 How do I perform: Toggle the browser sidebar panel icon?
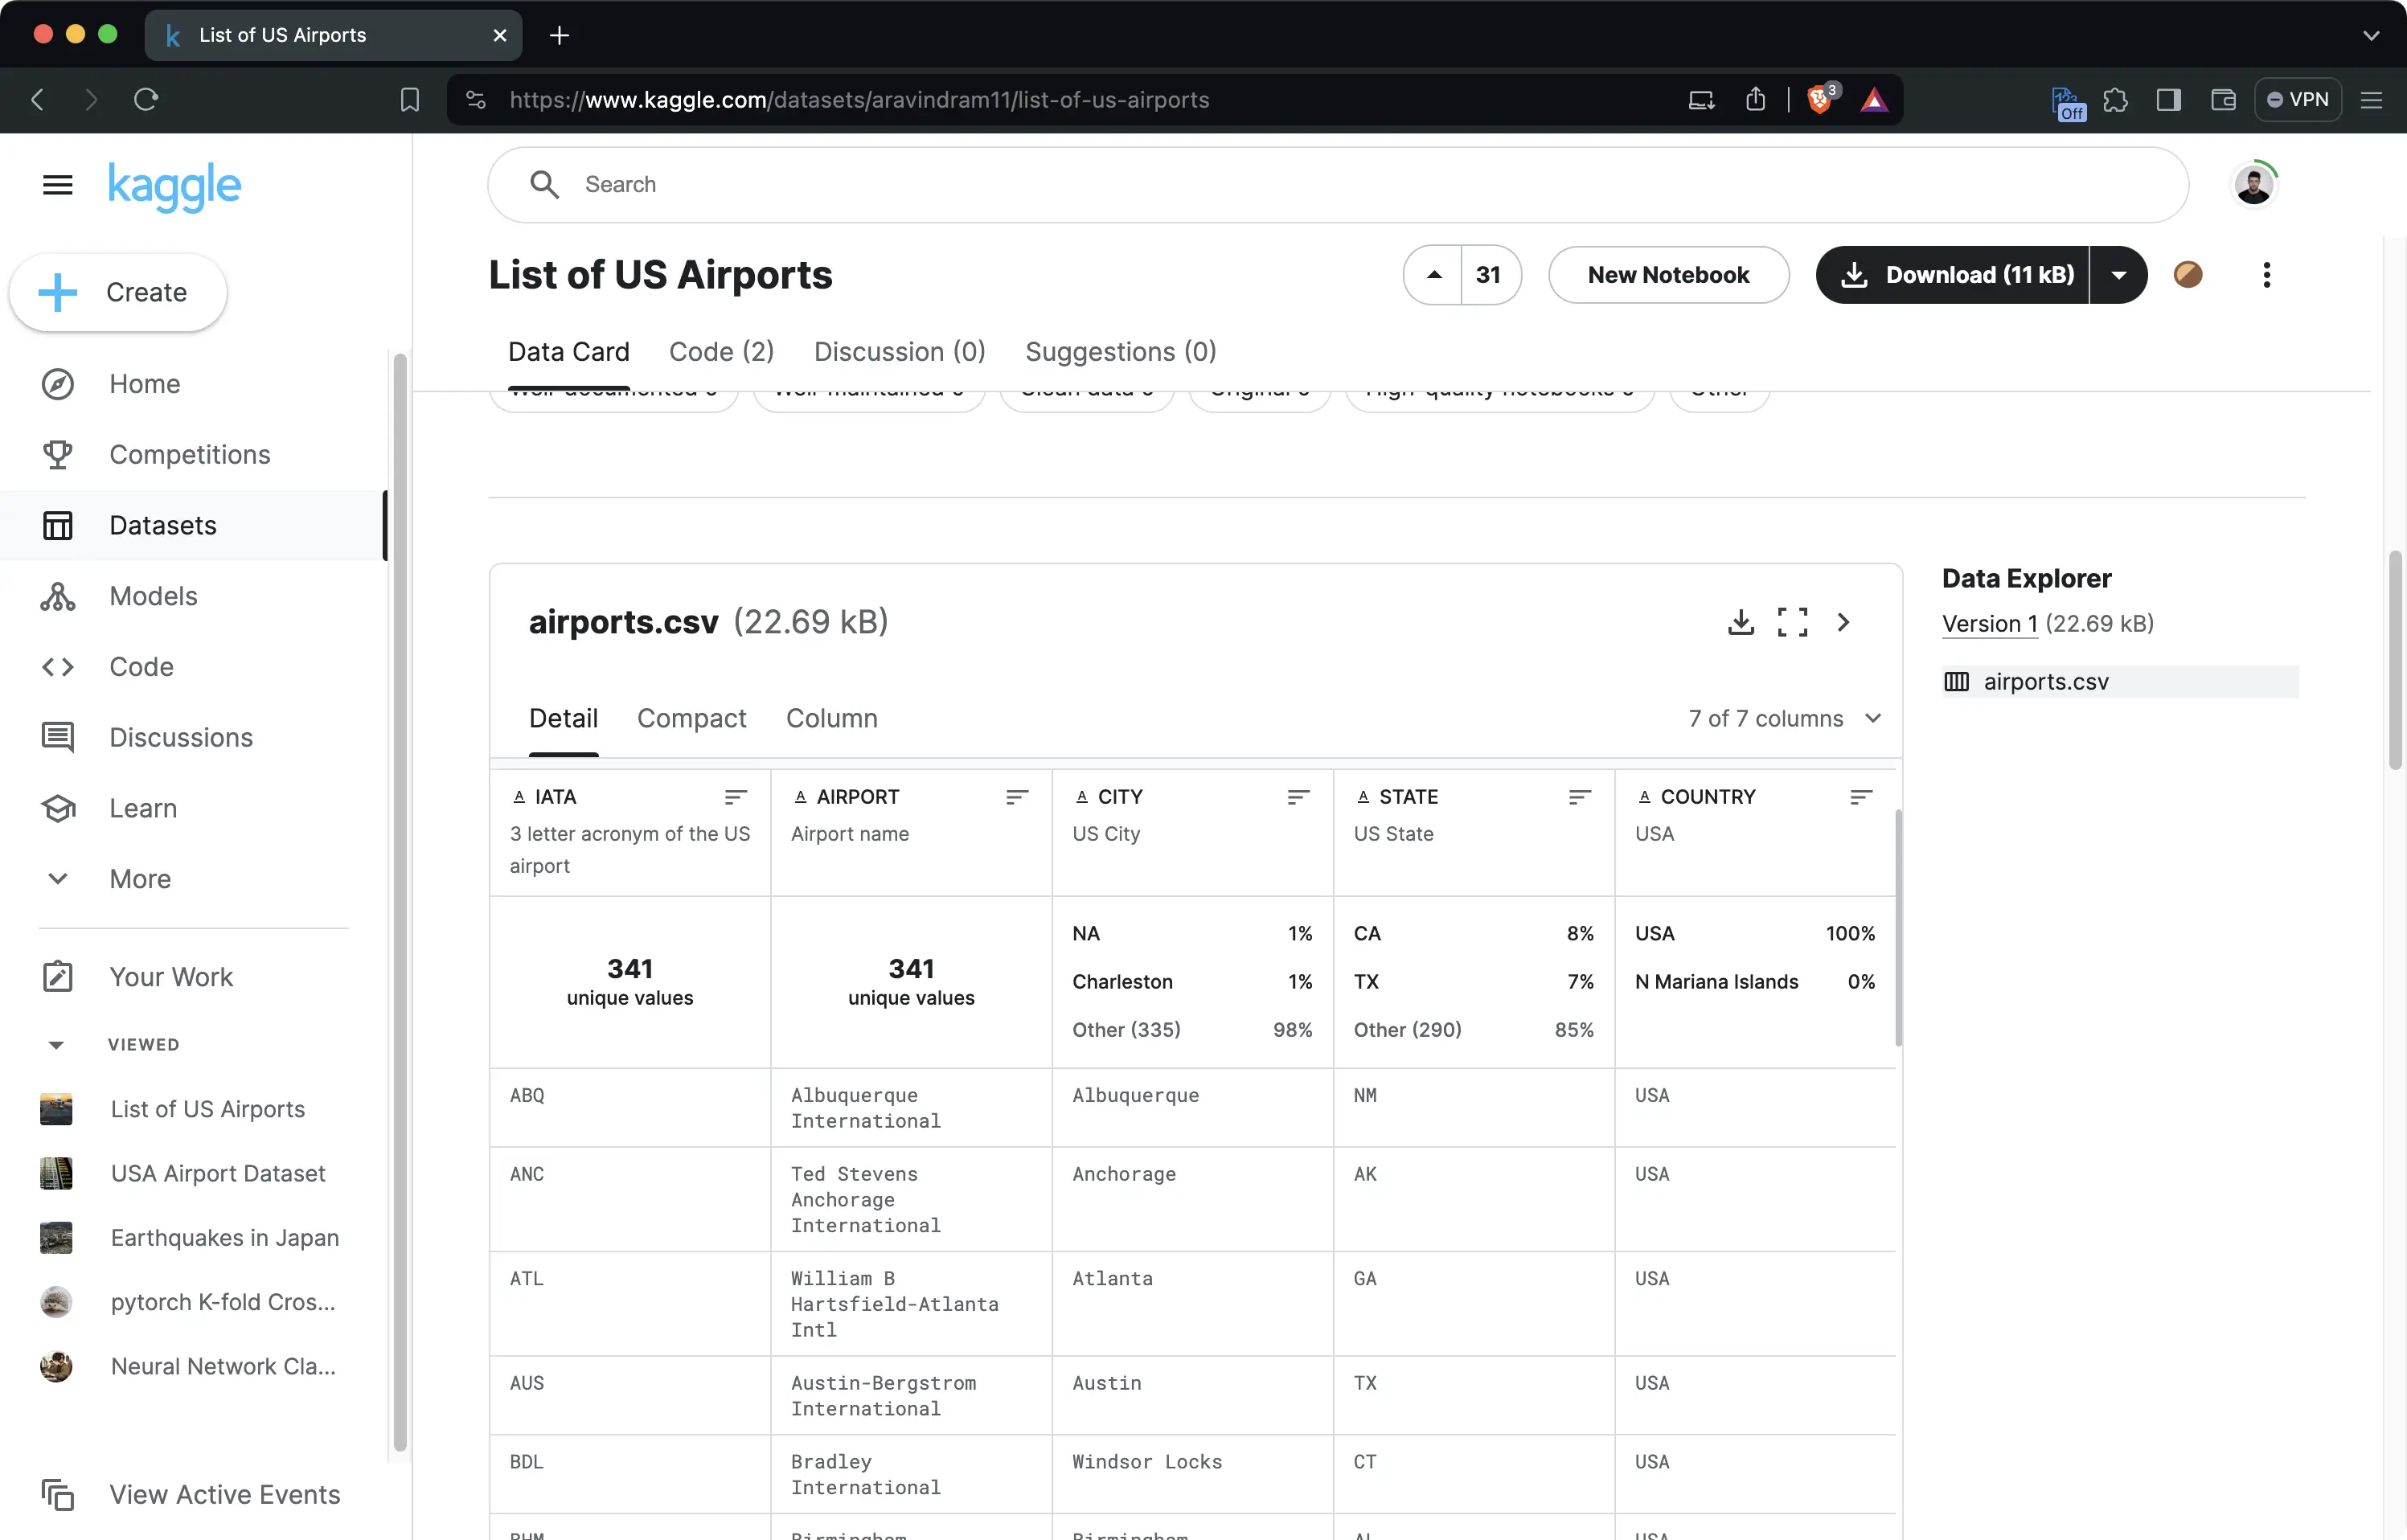tap(2168, 100)
